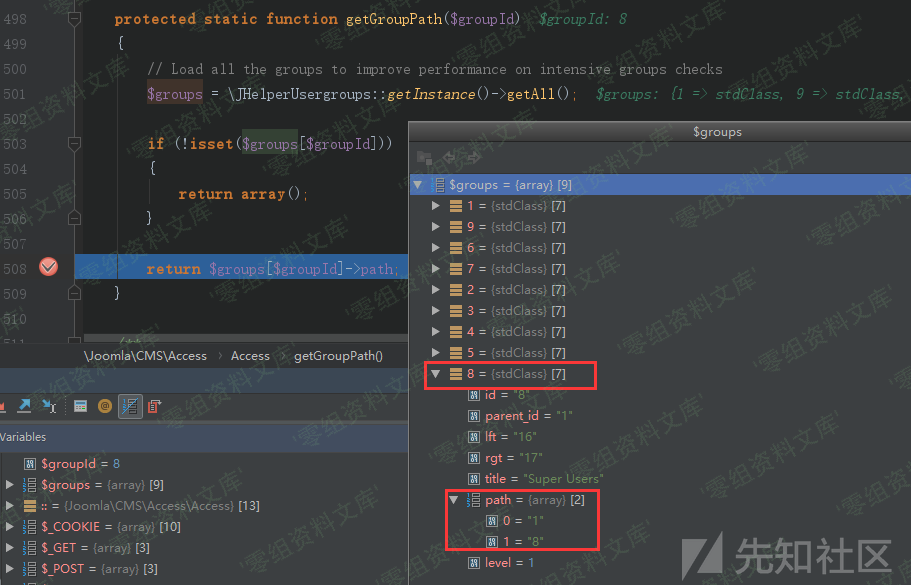
Task: Select the getGroupPath() breadcrumb
Action: click(338, 356)
